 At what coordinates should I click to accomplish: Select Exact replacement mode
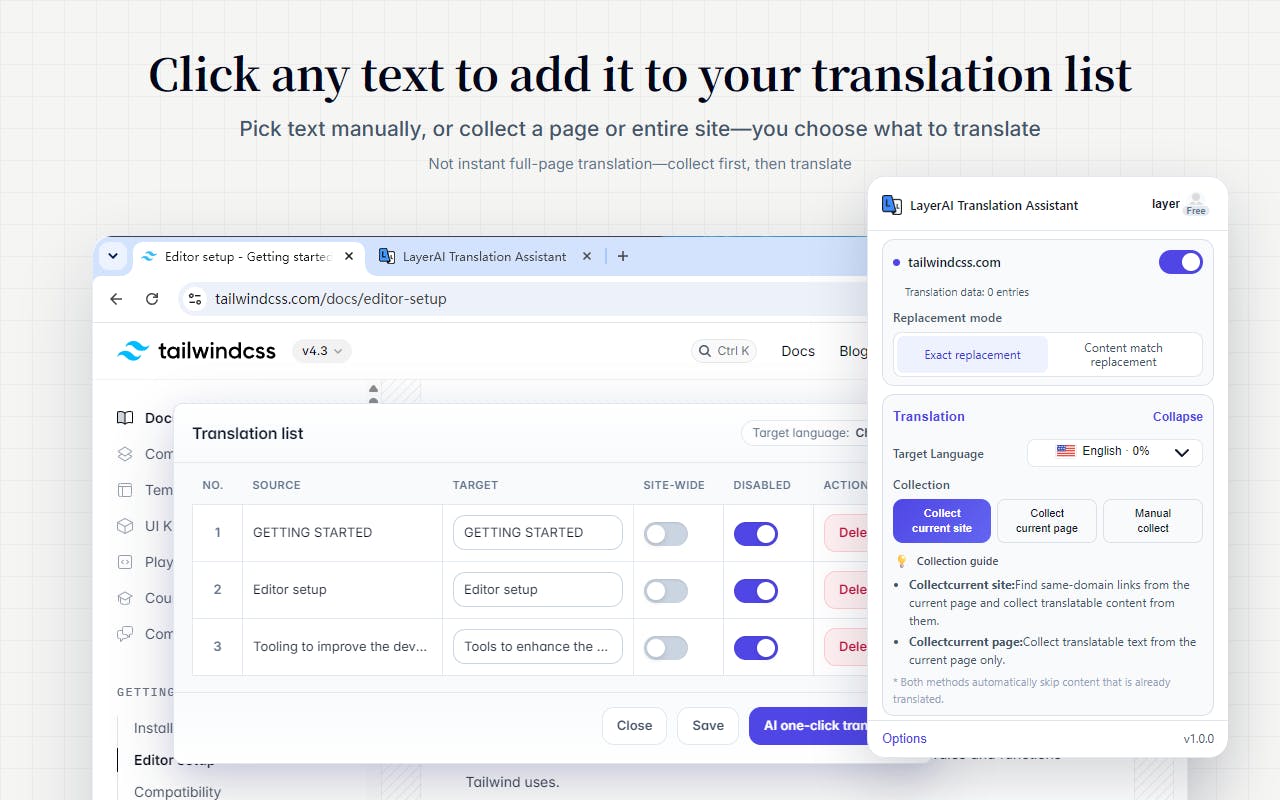[x=972, y=355]
